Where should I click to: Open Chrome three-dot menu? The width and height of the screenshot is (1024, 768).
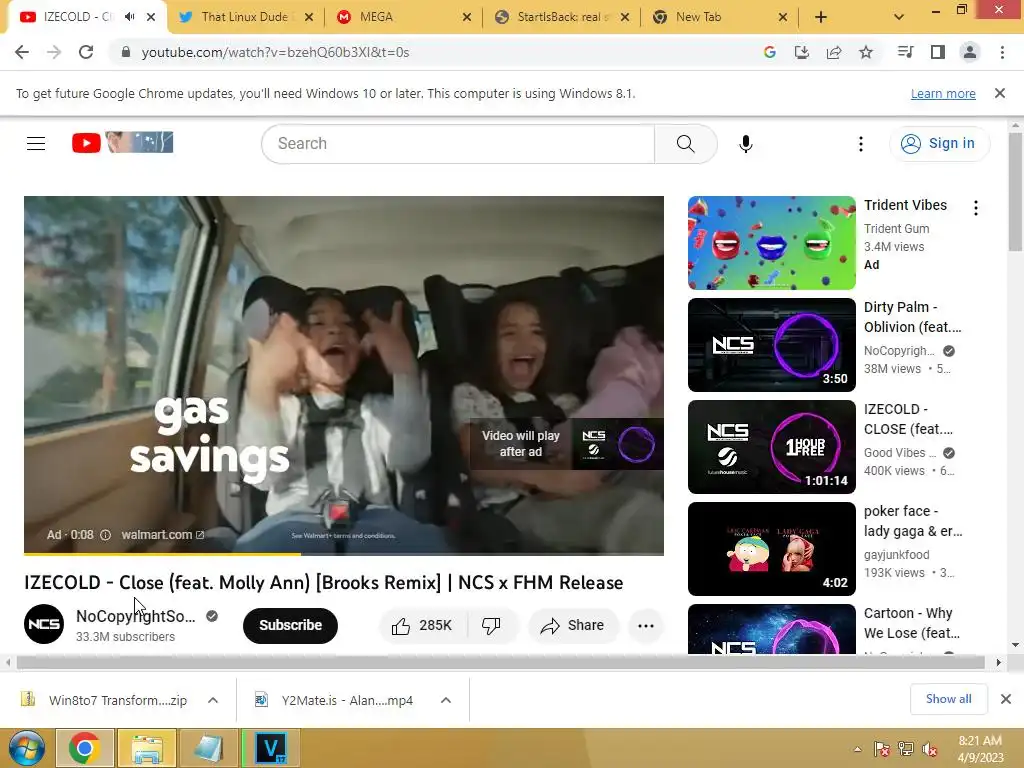click(1002, 52)
